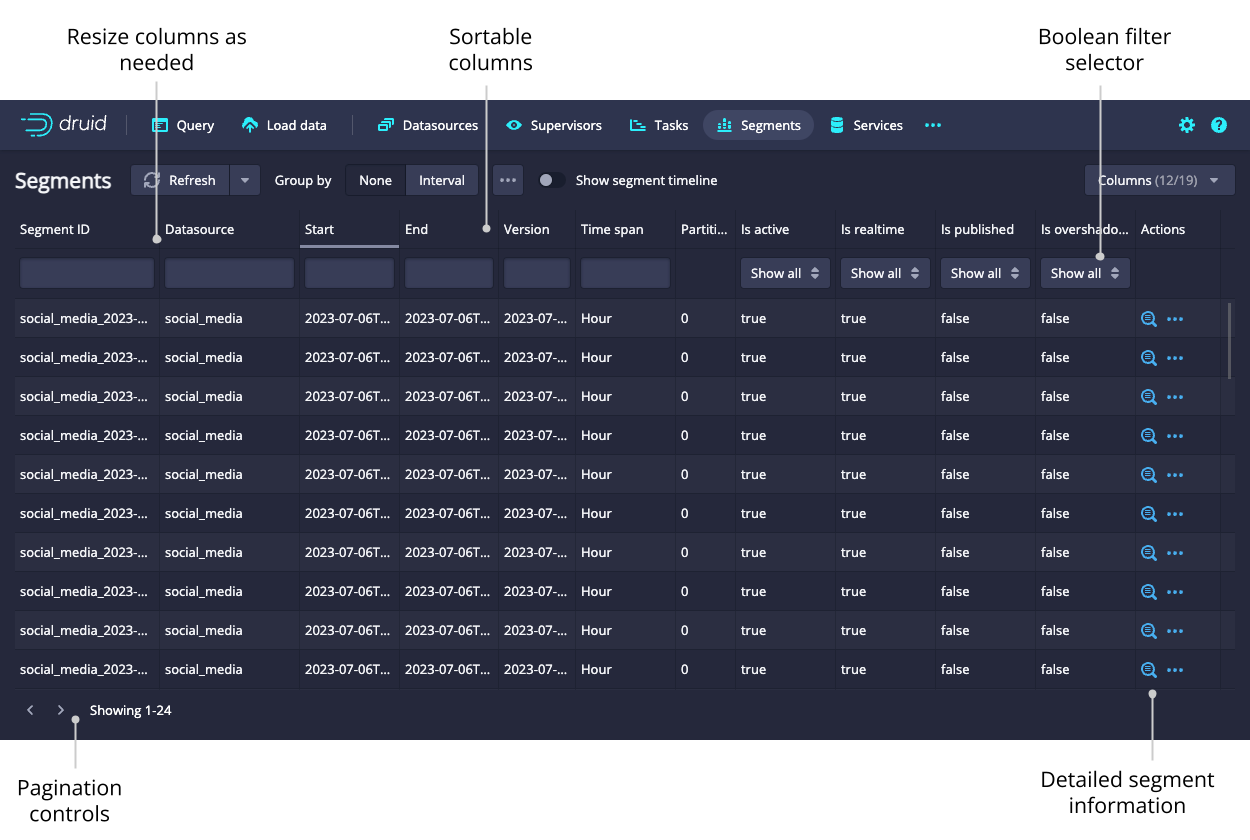The image size is (1250, 840).
Task: Open the Is active Show all filter
Action: pos(785,273)
